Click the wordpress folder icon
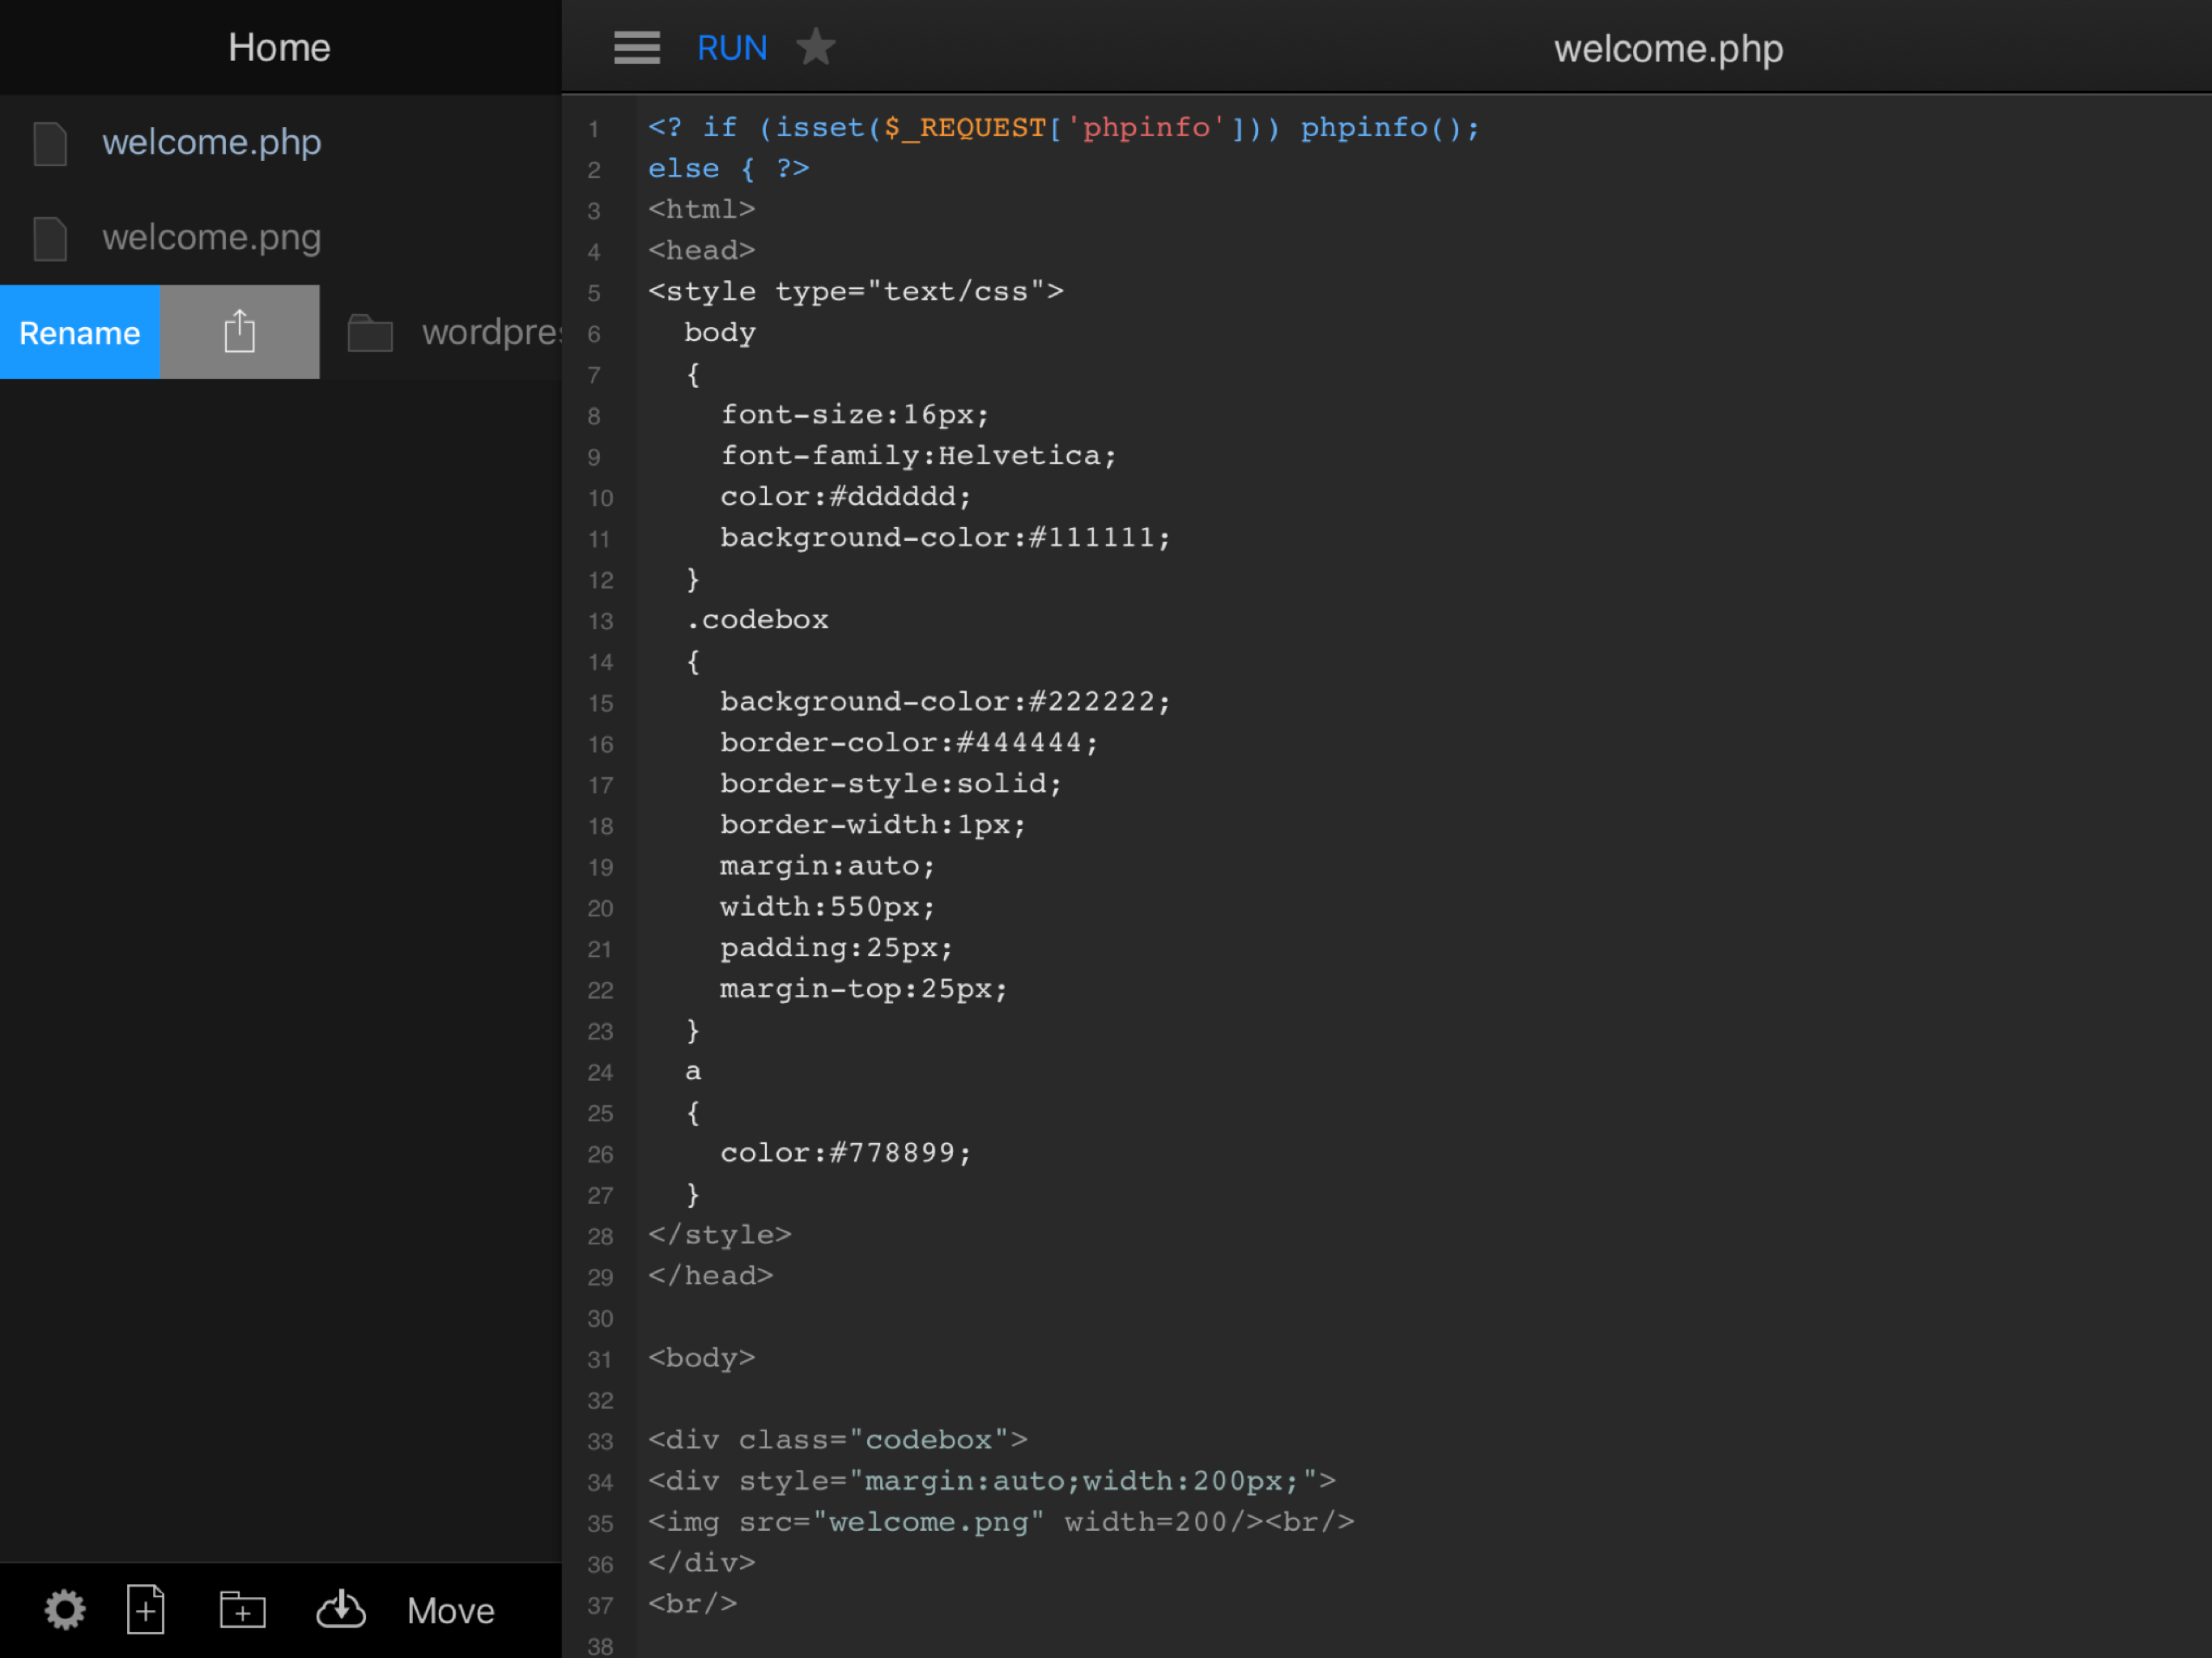Screen dimensions: 2212x1658 point(370,333)
